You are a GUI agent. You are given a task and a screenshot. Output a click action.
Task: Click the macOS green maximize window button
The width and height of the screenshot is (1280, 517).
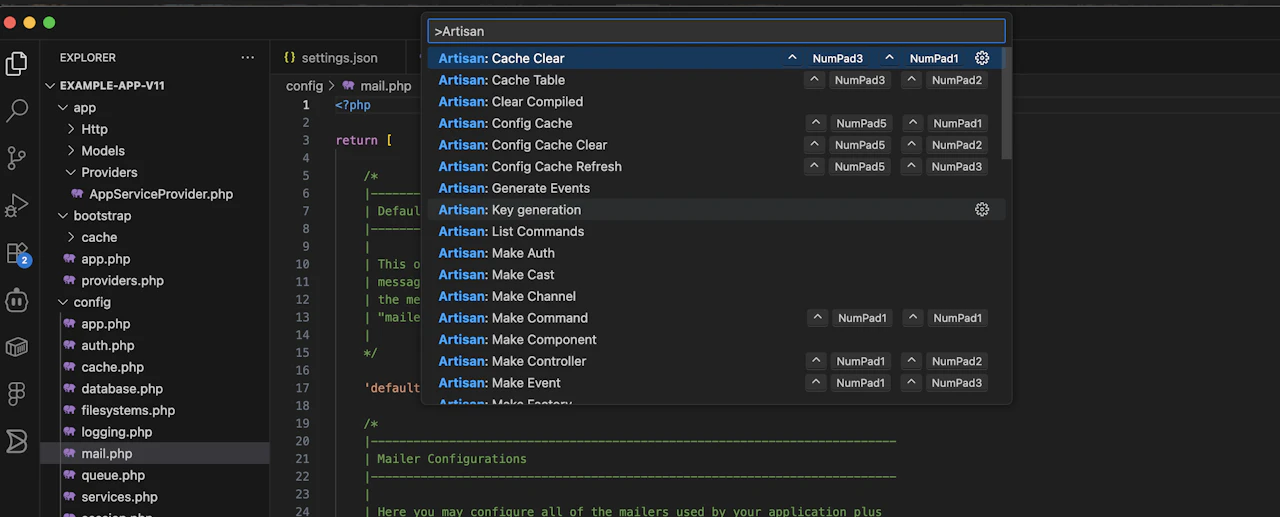(x=49, y=22)
